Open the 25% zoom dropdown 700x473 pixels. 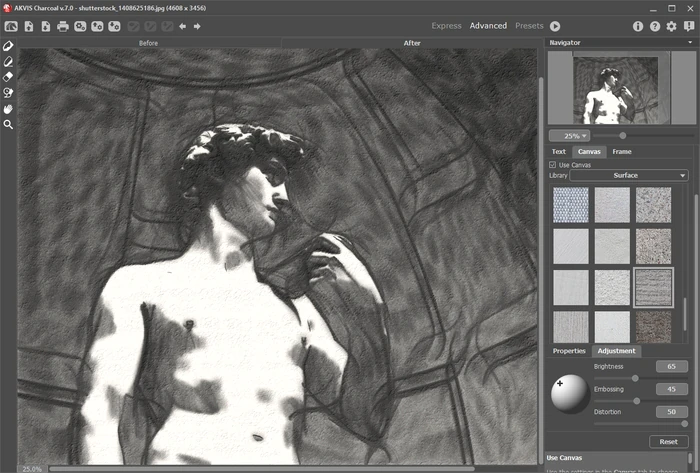click(569, 136)
